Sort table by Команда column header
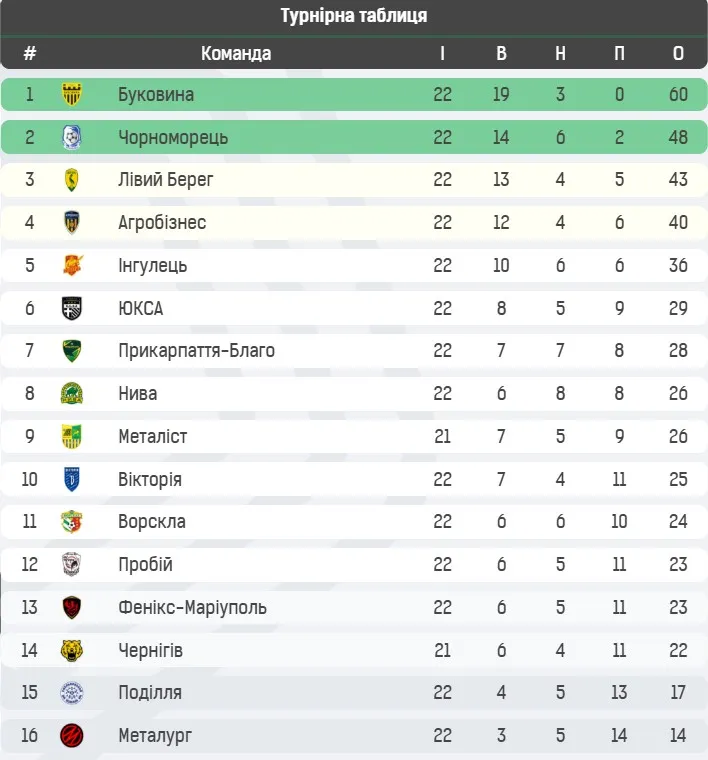This screenshot has width=708, height=760. pyautogui.click(x=236, y=54)
